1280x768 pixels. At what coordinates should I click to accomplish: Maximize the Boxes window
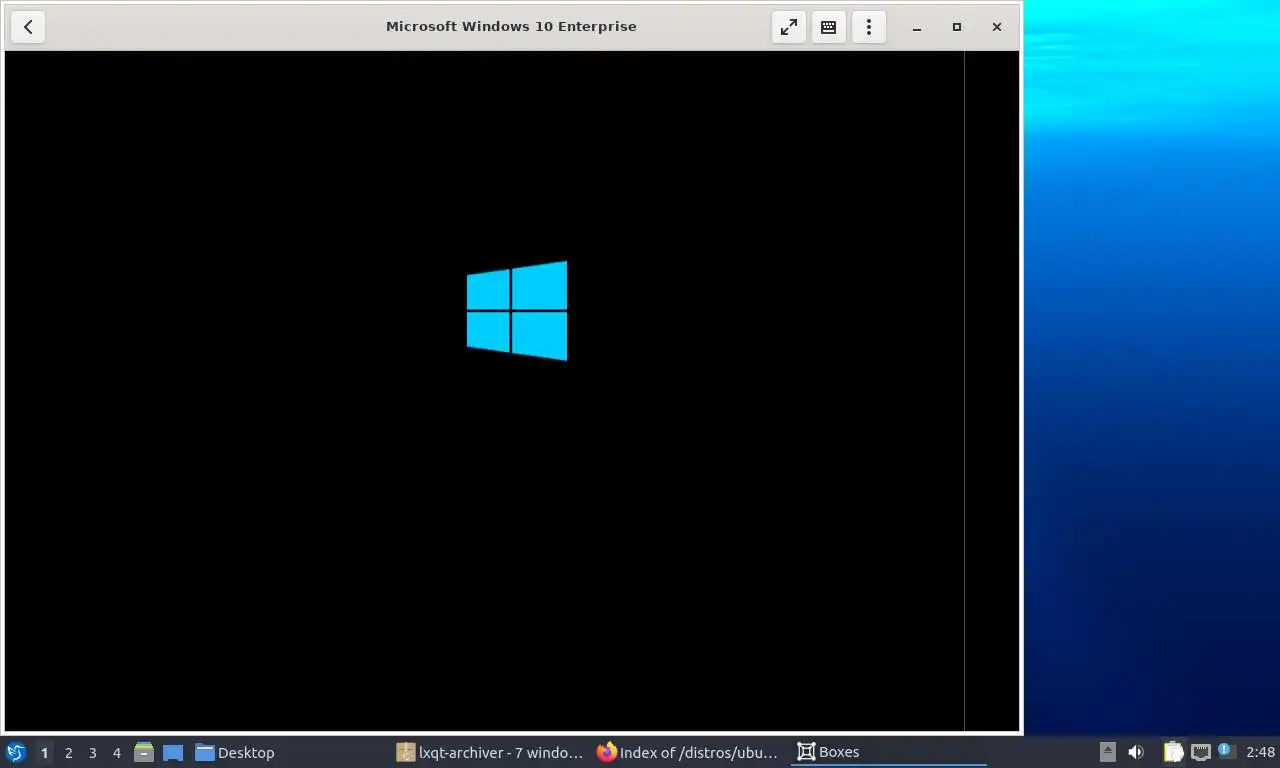(957, 27)
